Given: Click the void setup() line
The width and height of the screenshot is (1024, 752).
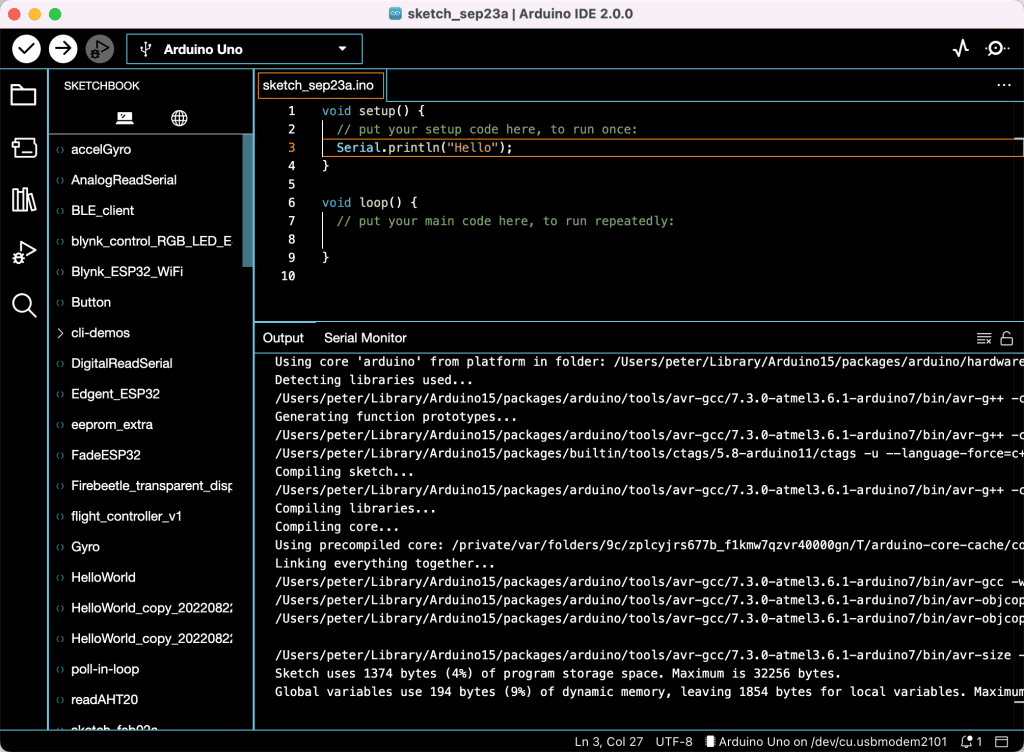Looking at the screenshot, I should (373, 111).
